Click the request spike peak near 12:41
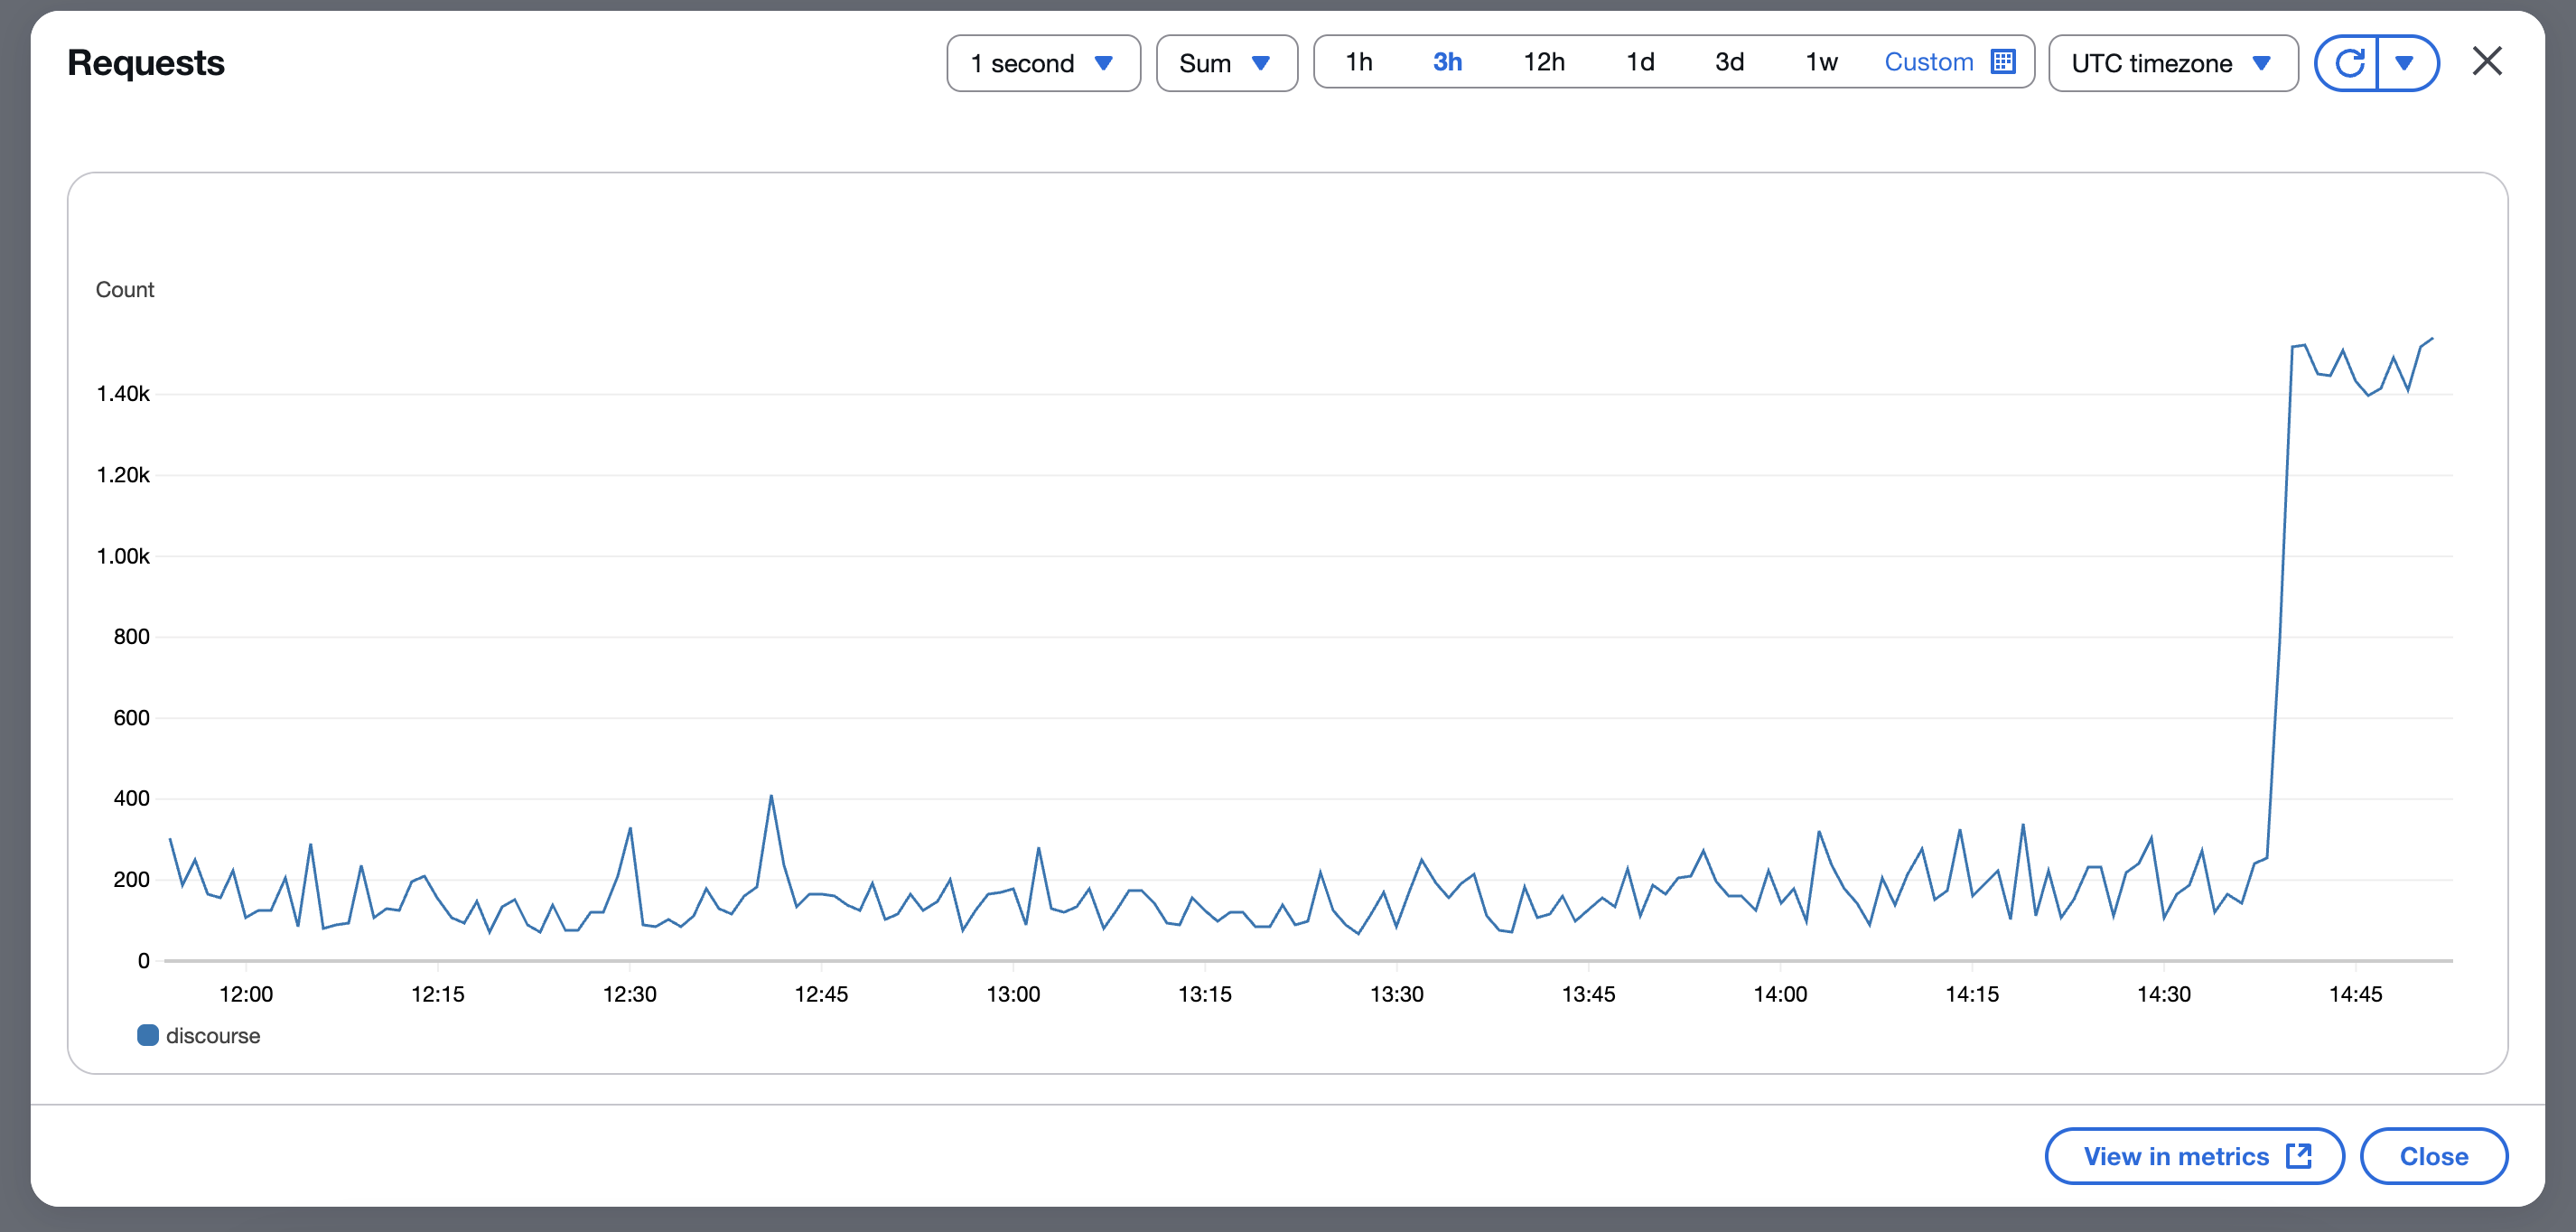Screen dimensions: 2576x1232 [771, 796]
